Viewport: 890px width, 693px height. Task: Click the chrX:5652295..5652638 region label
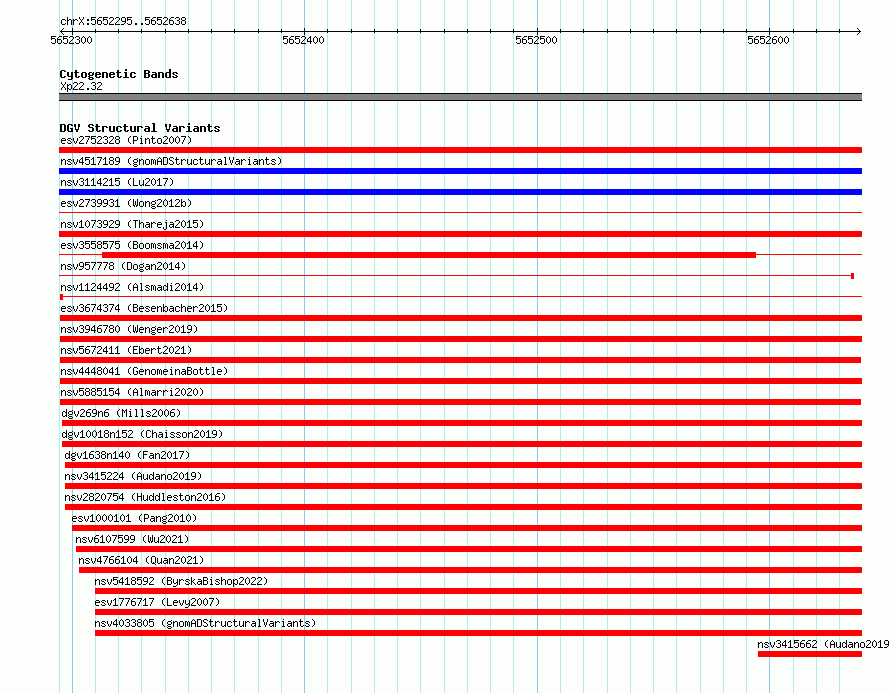tap(123, 21)
